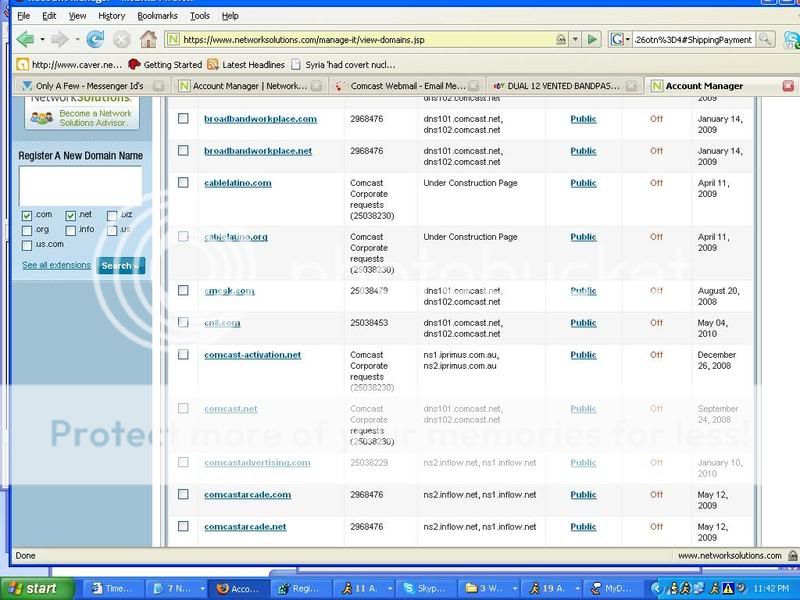Open Syria 'had covert nucl... bookmark
Viewport: 800px width, 600px height.
point(343,65)
